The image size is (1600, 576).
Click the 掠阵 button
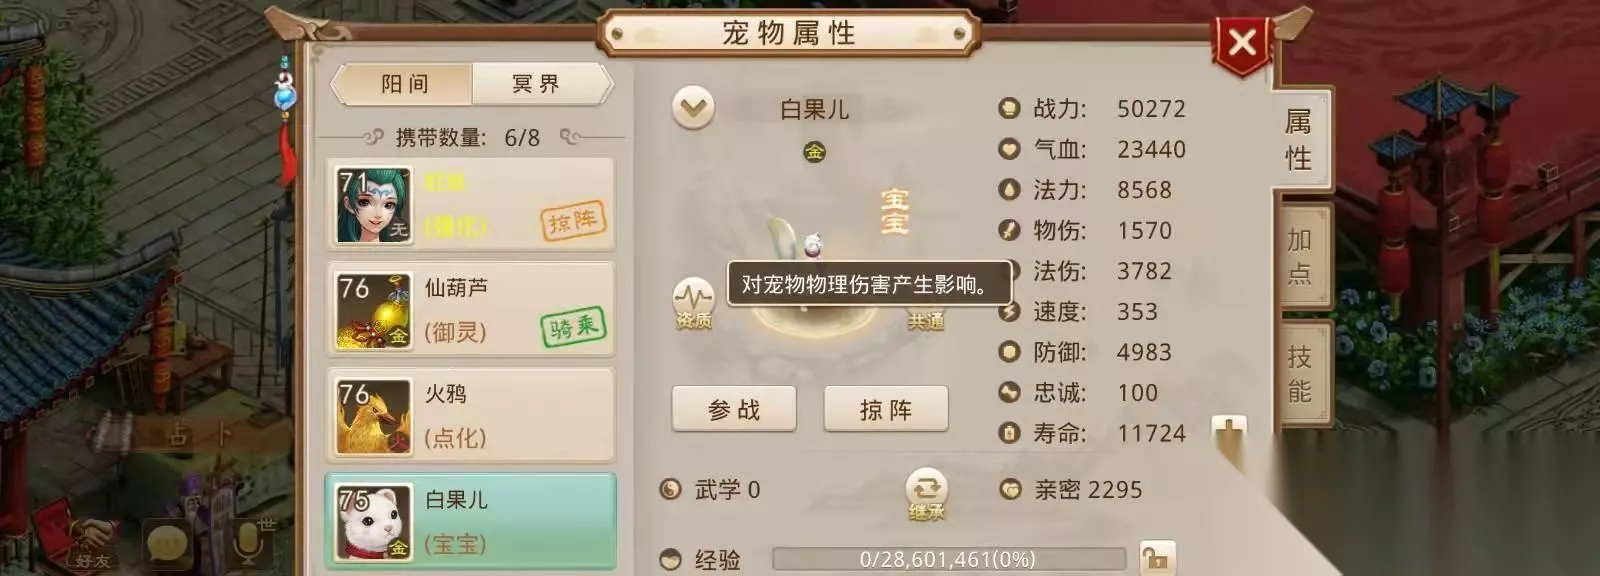(x=886, y=409)
